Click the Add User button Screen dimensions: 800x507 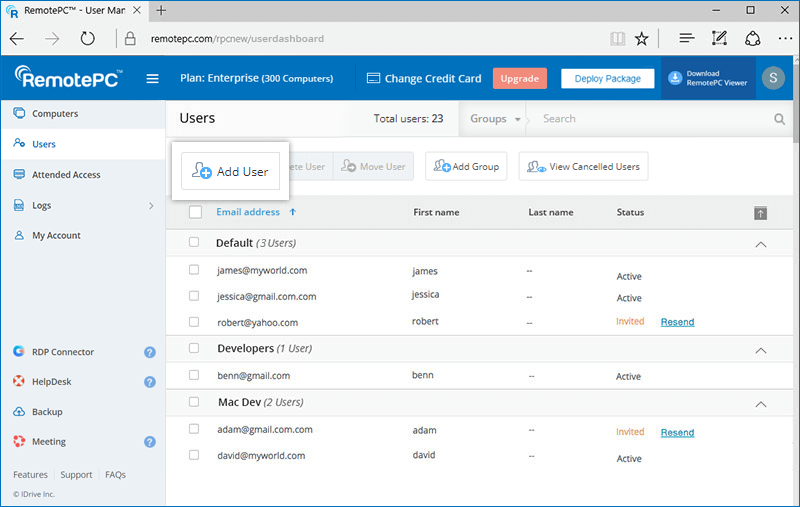(230, 171)
